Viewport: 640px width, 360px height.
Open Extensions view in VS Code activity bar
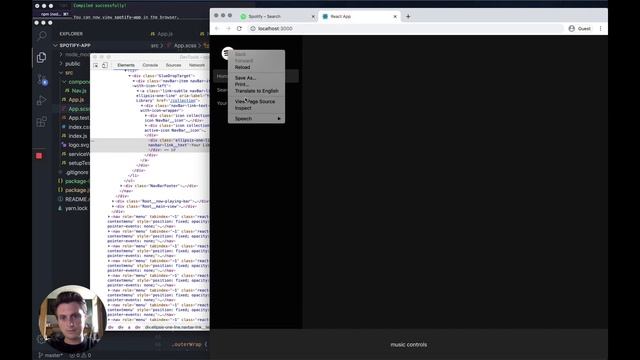tap(42, 122)
